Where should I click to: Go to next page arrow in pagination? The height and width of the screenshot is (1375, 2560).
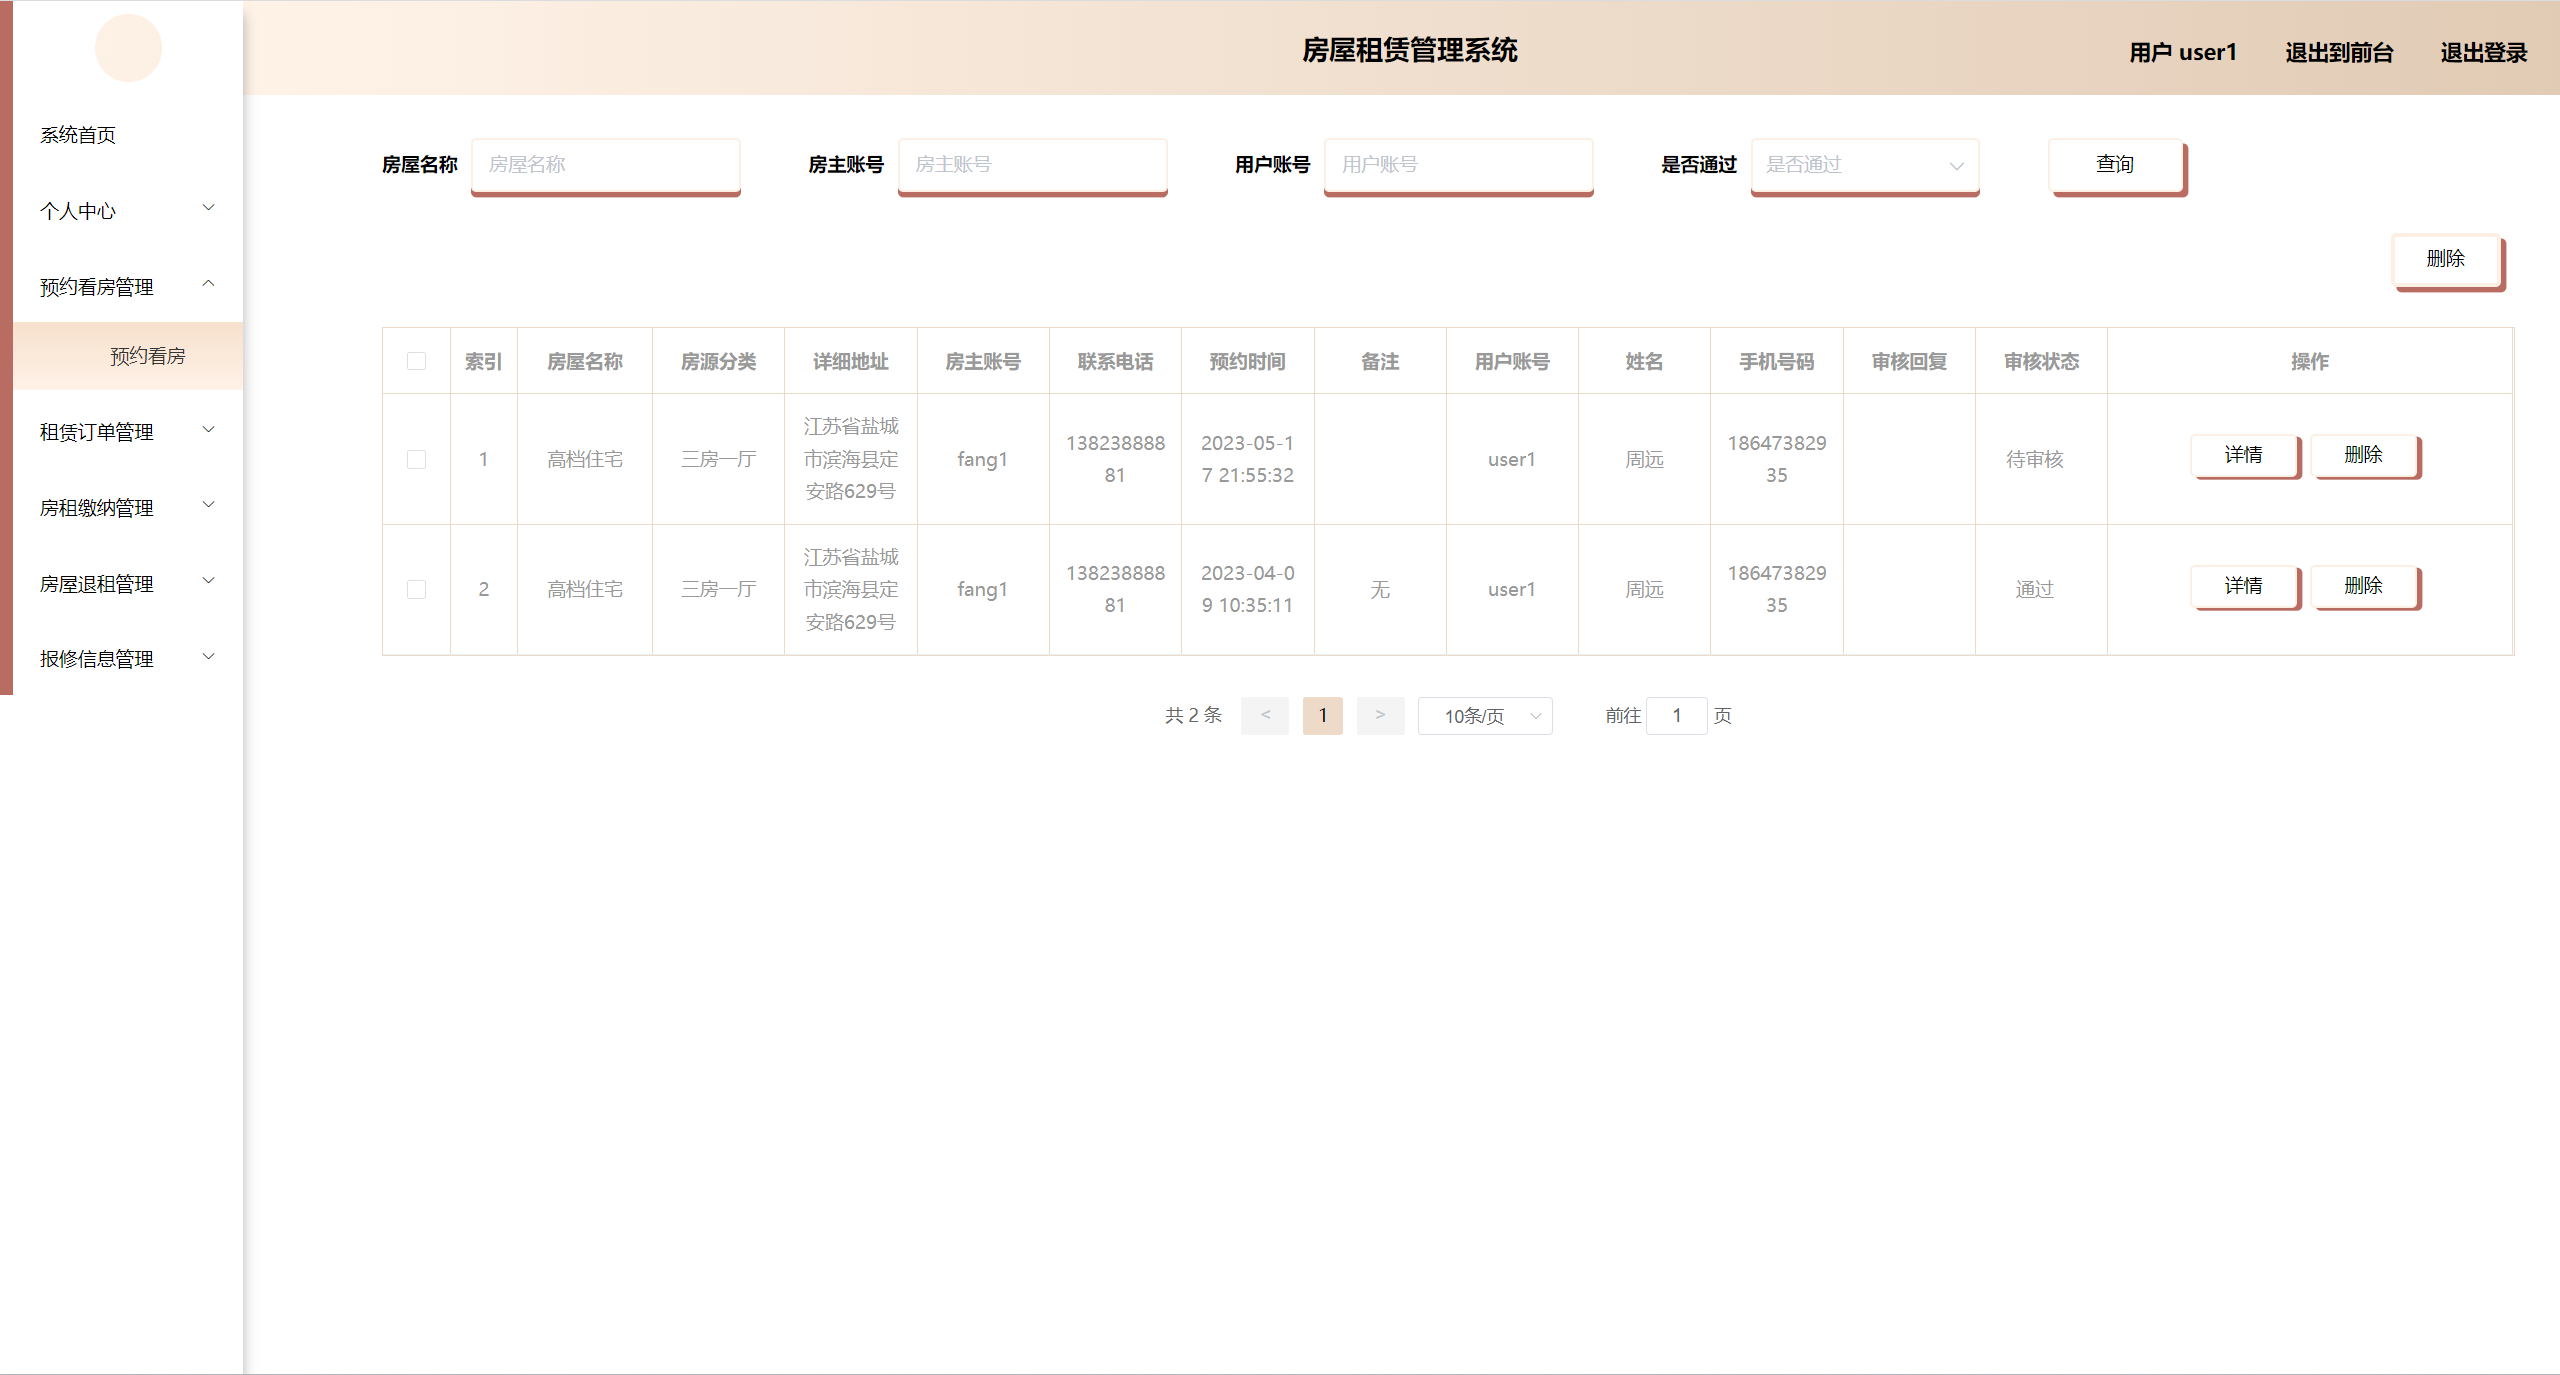[x=1380, y=715]
